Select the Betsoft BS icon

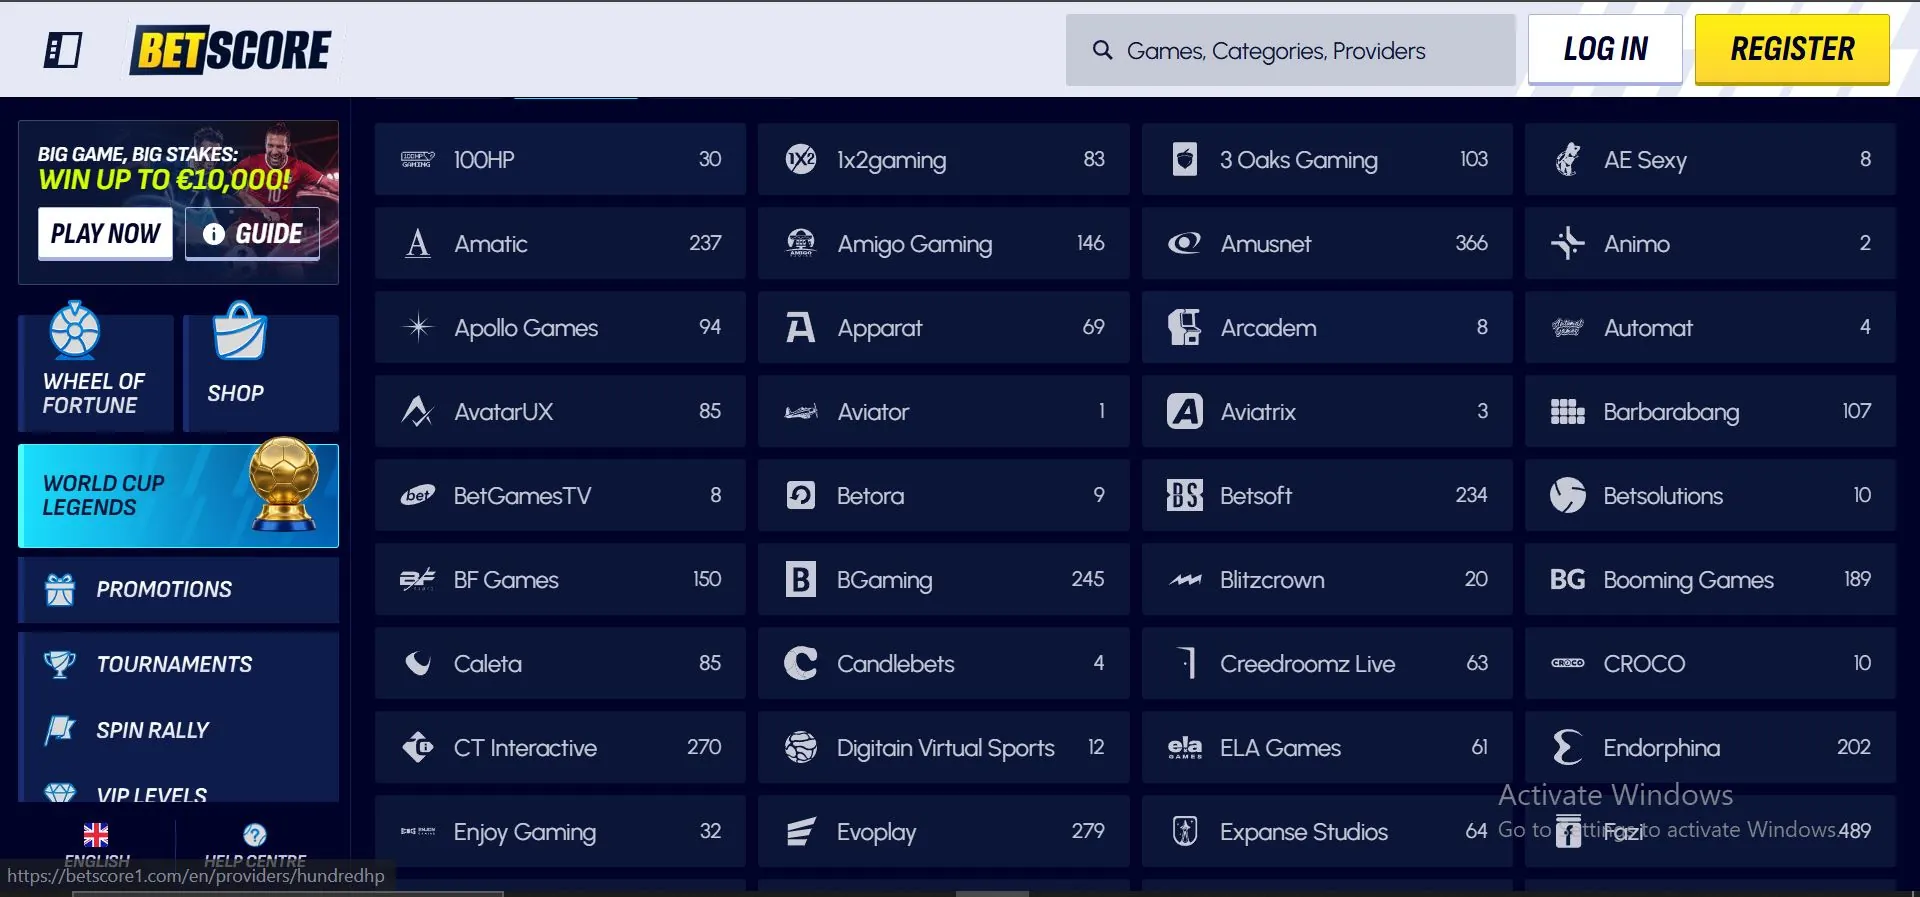[x=1185, y=495]
